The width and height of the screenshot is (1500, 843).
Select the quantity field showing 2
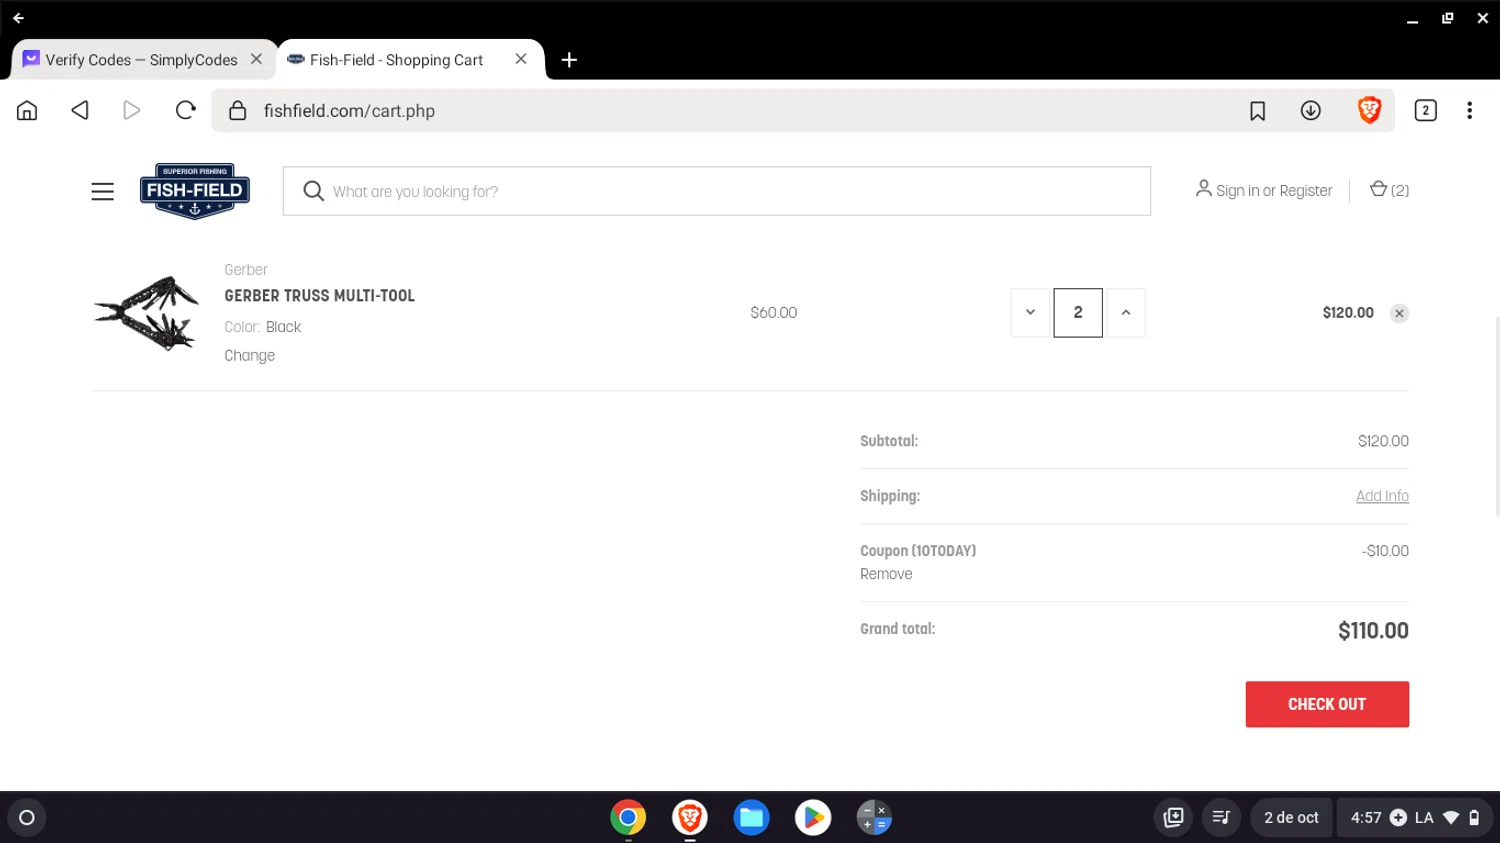click(1078, 313)
